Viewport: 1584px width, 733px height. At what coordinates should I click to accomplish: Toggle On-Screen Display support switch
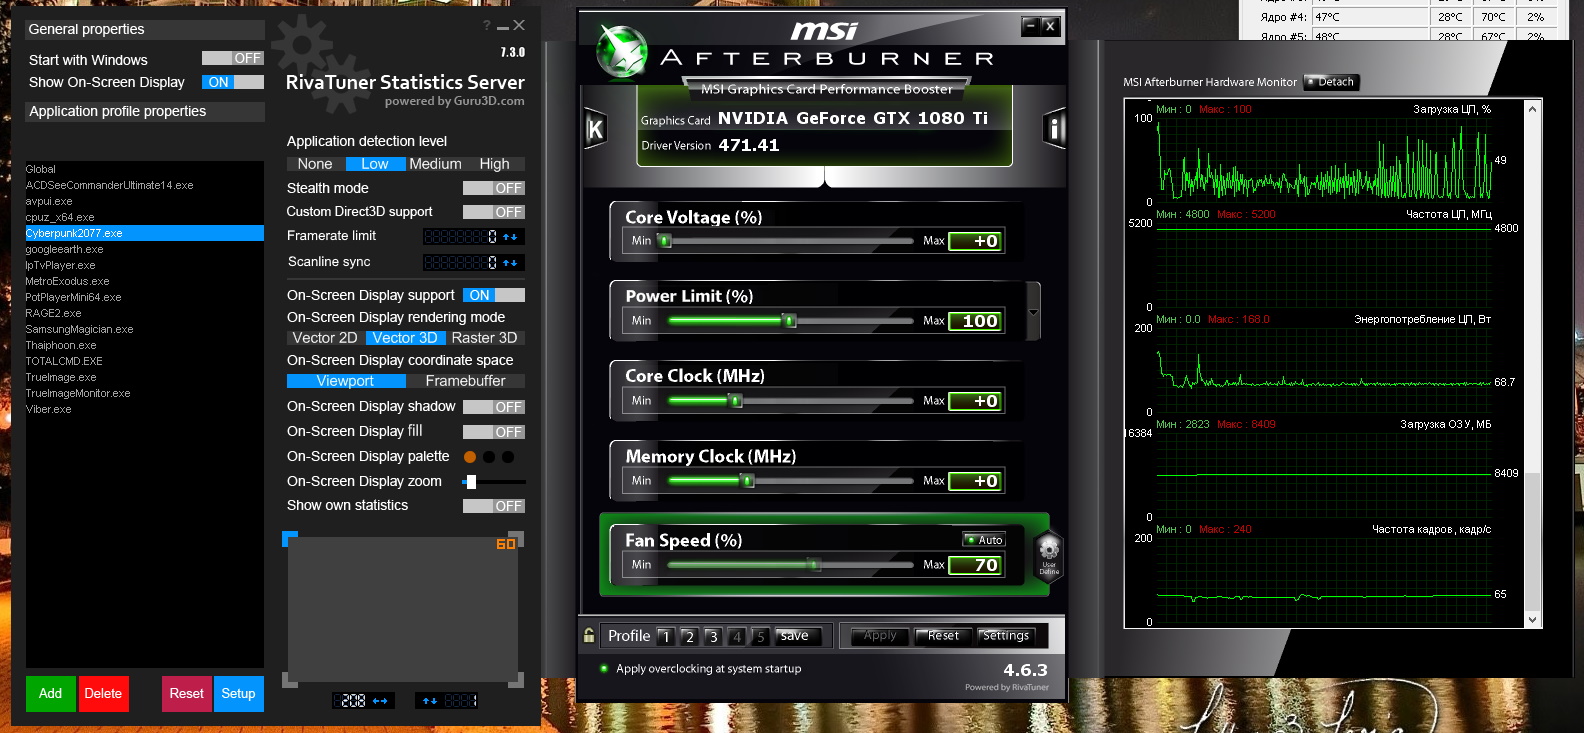[494, 295]
